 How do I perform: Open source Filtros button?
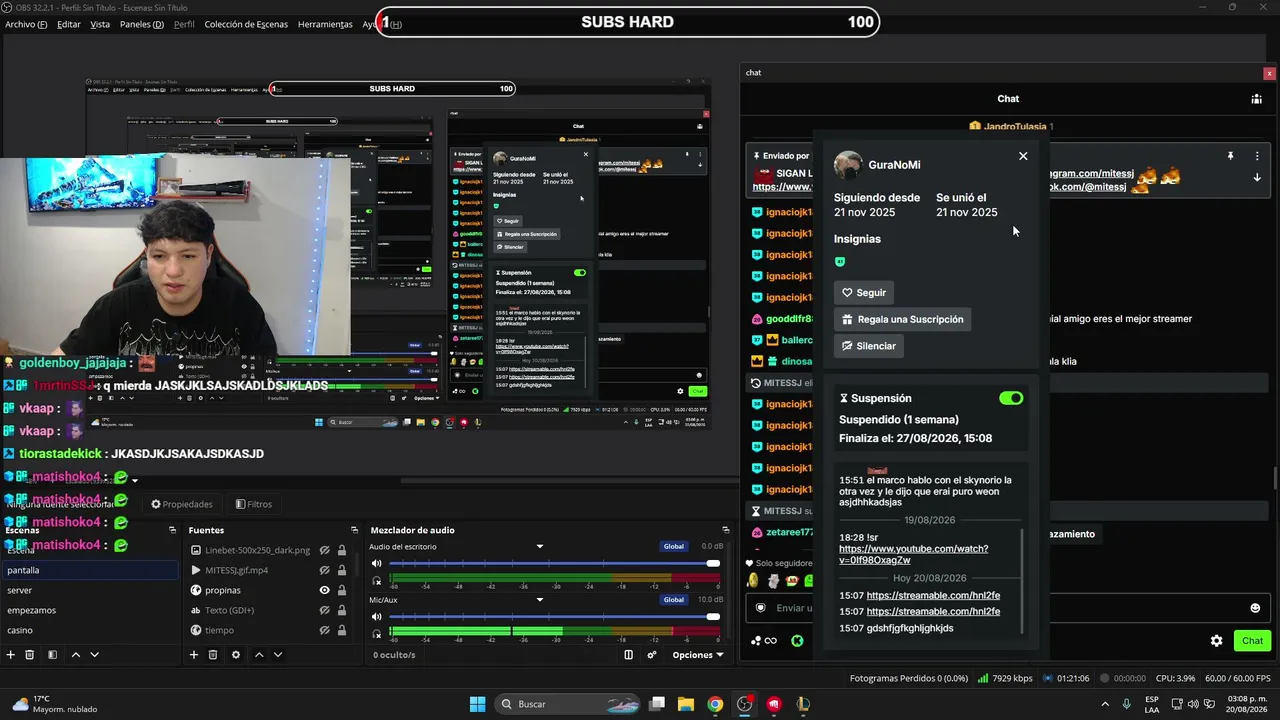(254, 504)
